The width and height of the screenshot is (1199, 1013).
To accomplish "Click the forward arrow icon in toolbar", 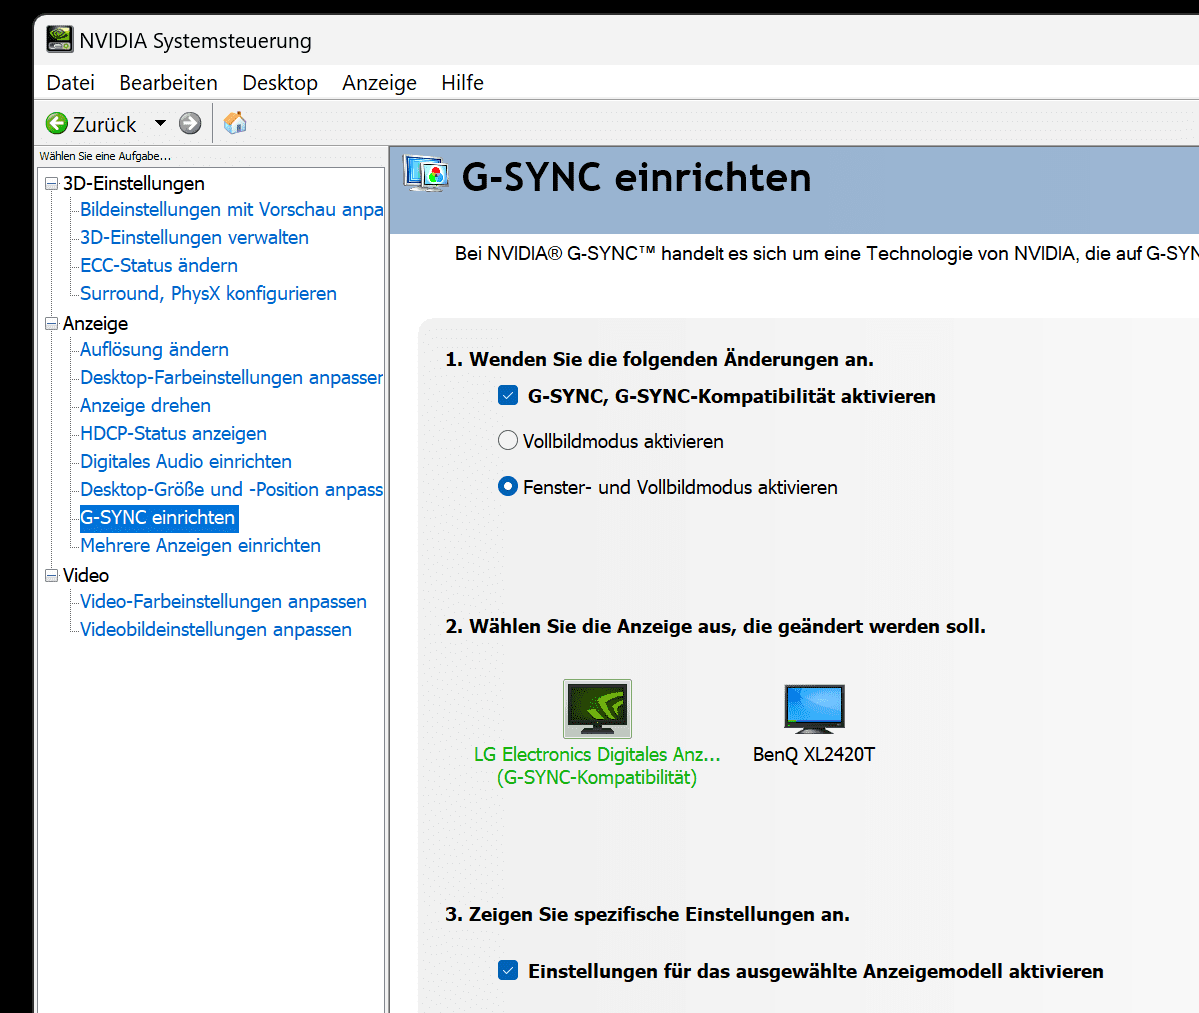I will [190, 123].
